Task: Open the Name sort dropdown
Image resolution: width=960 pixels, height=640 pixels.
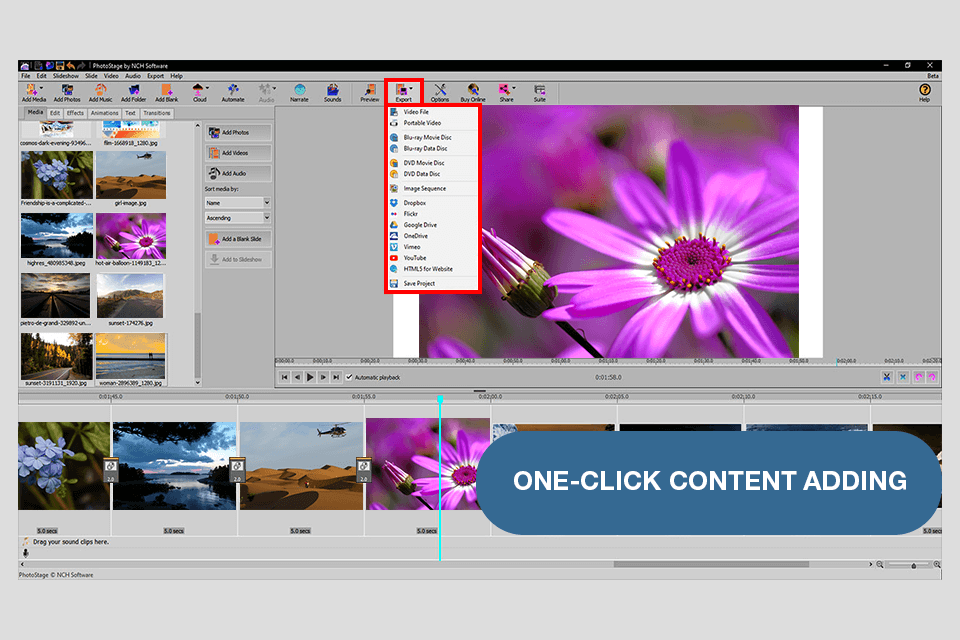Action: tap(238, 203)
